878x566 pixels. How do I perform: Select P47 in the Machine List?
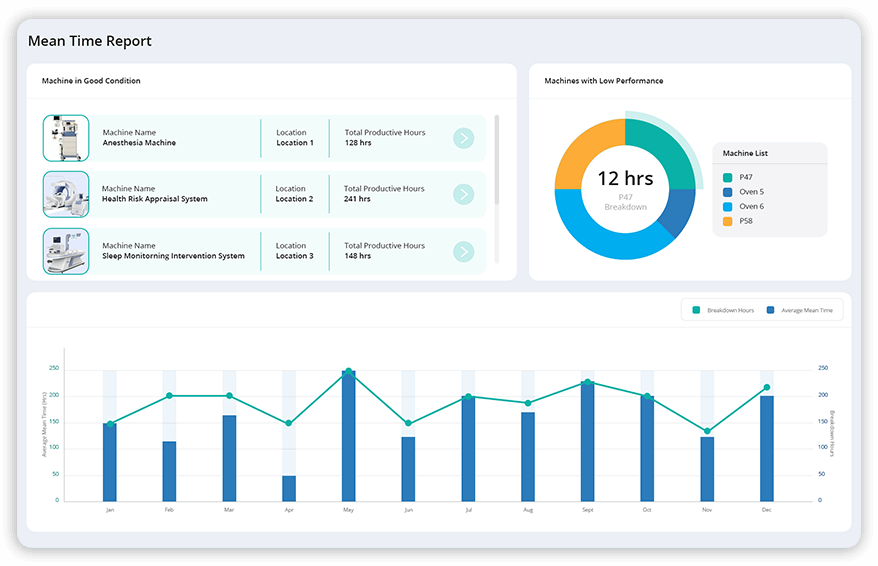coord(745,177)
